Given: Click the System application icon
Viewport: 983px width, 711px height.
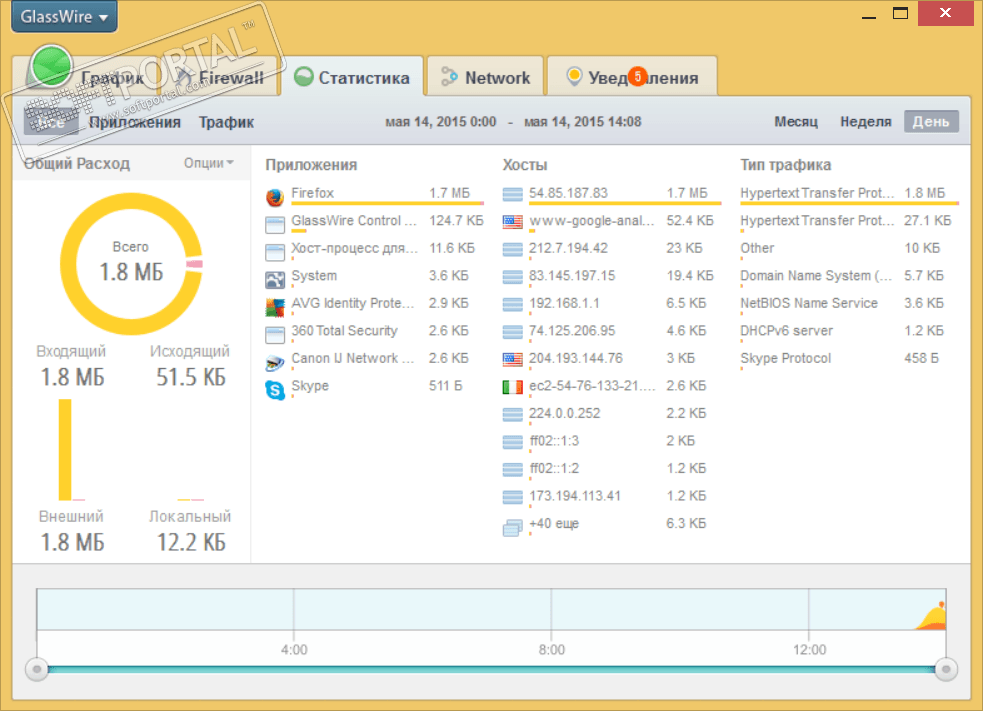Looking at the screenshot, I should pos(275,280).
